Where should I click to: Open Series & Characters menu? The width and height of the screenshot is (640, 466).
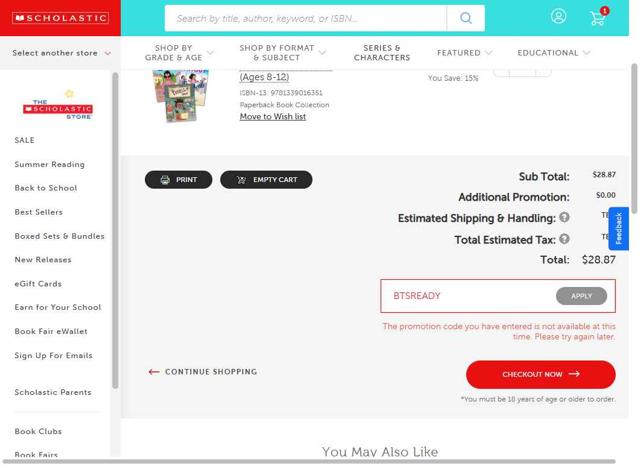click(382, 53)
